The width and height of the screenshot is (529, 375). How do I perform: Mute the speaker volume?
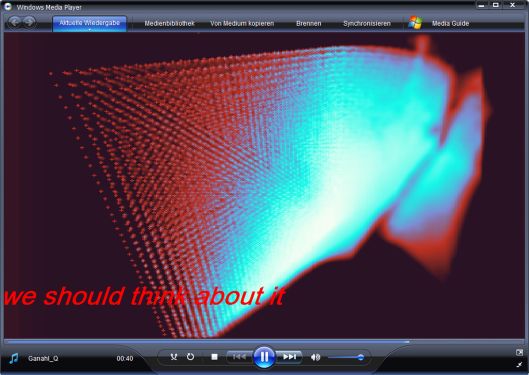click(315, 357)
